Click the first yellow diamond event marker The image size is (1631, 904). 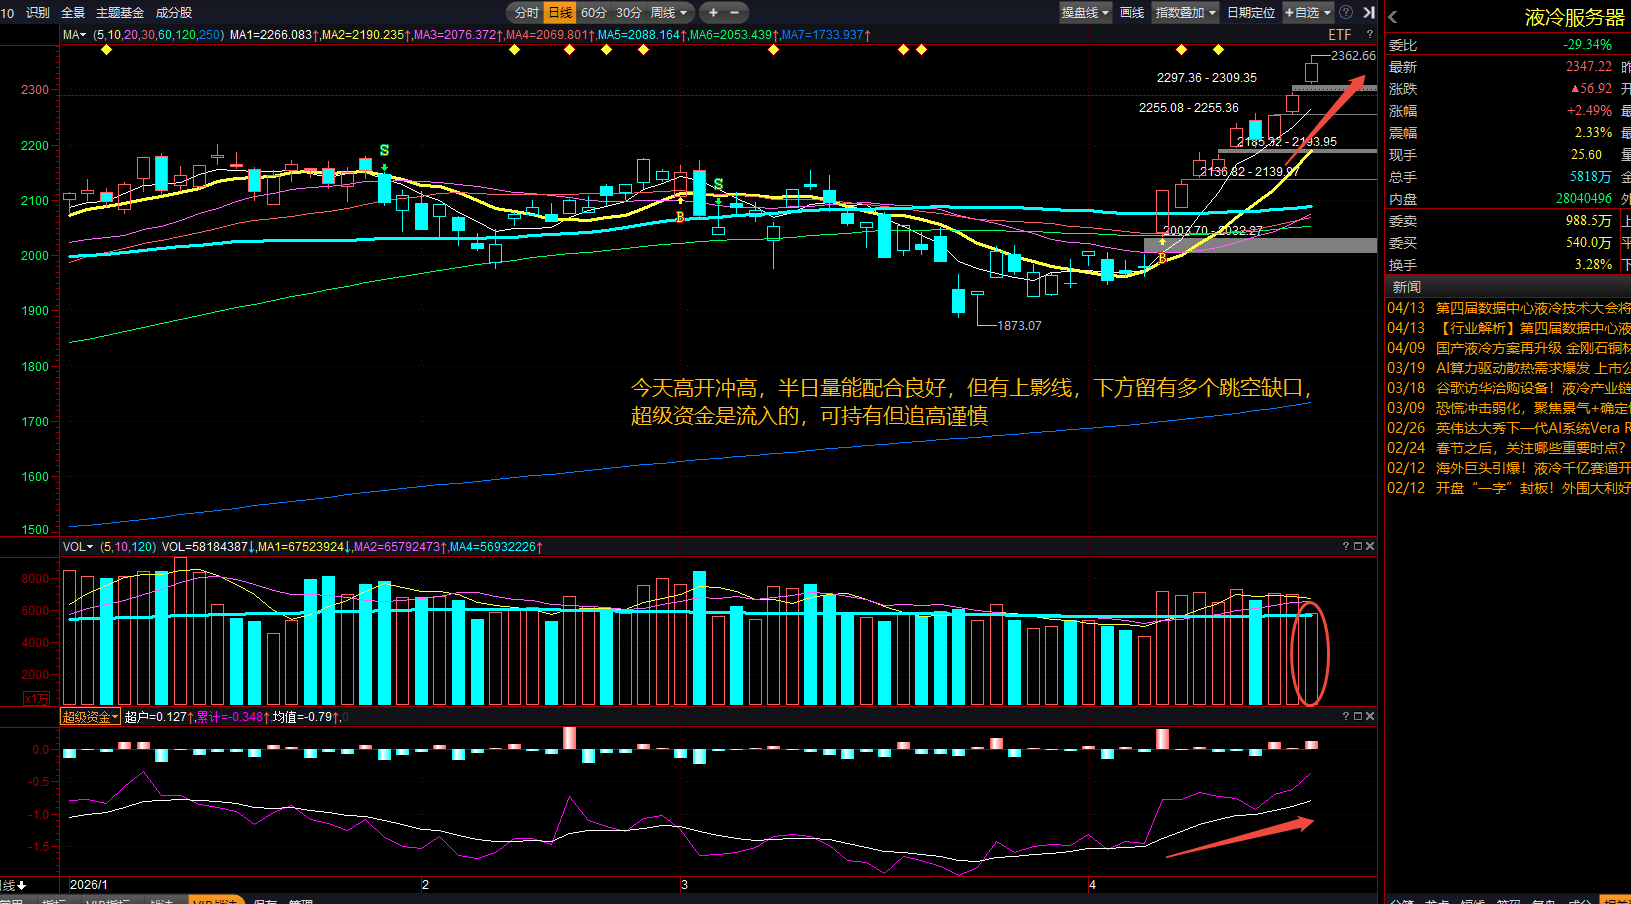coord(107,49)
